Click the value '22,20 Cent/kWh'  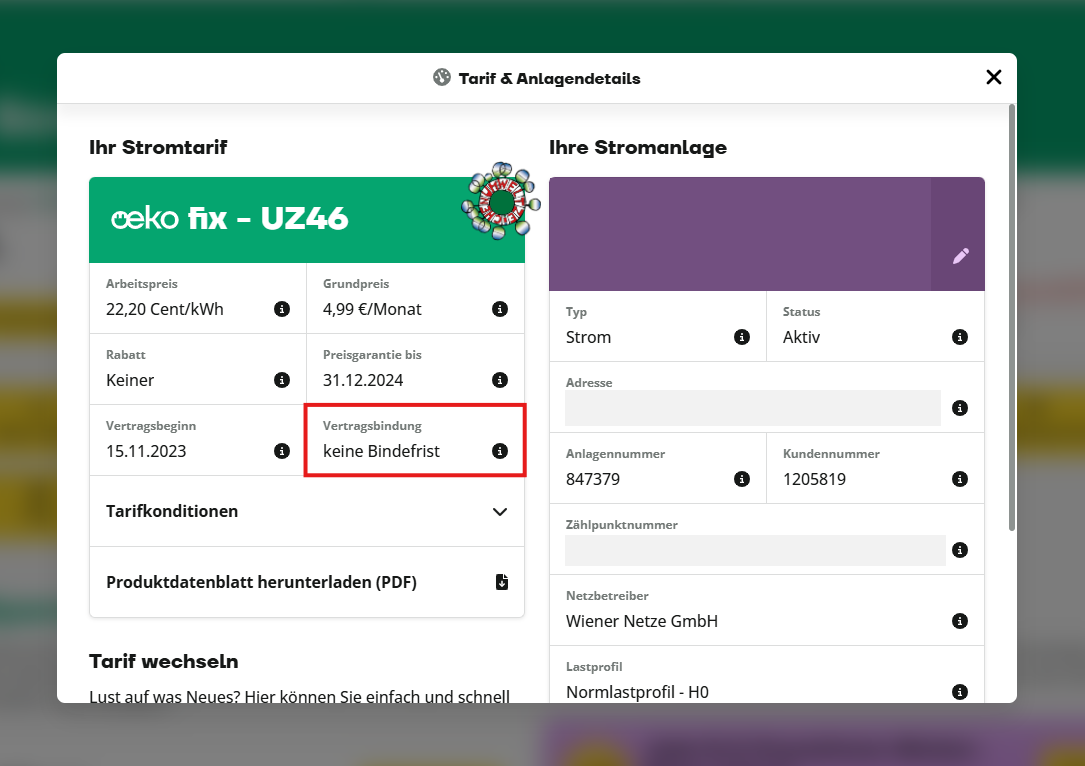[165, 309]
